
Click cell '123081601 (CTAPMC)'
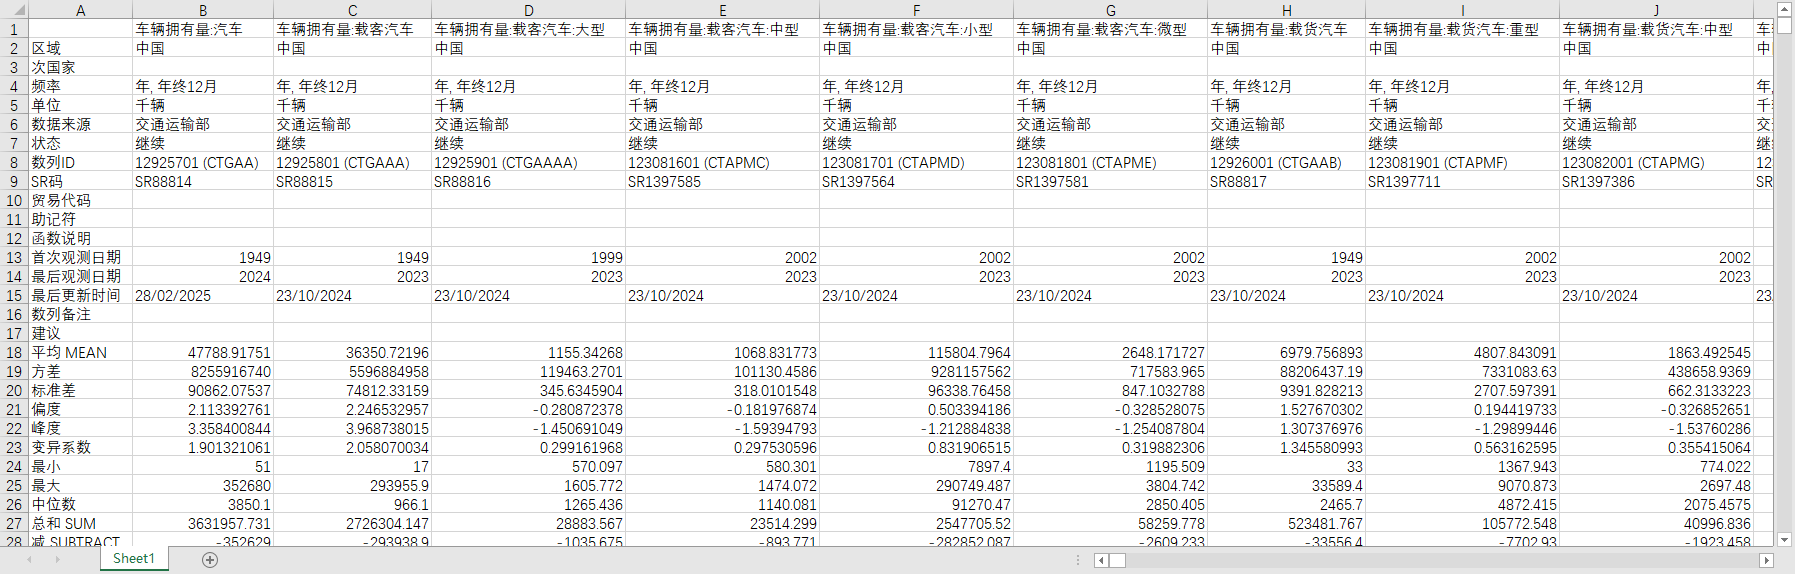pos(722,162)
